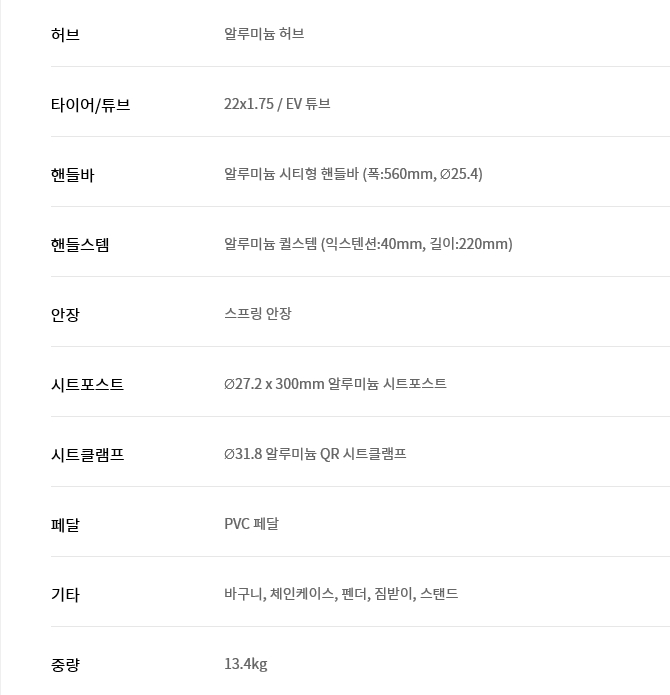This screenshot has width=670, height=695.
Task: Click the 허브 row label
Action: pyautogui.click(x=65, y=35)
